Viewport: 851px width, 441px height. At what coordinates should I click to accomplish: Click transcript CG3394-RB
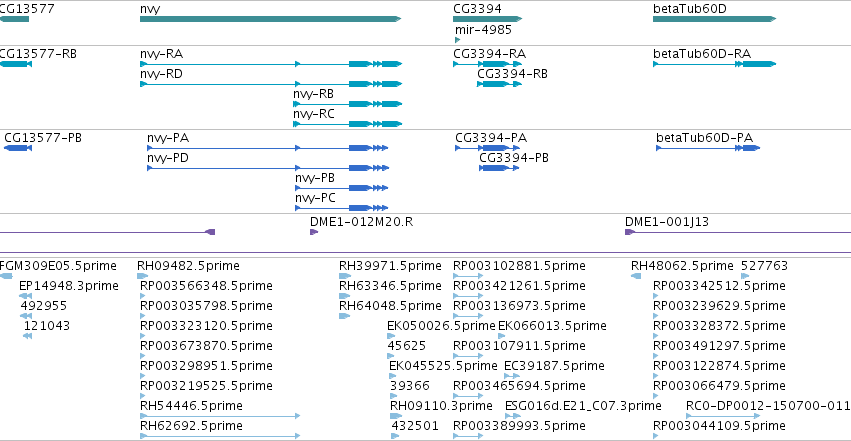pos(499,84)
